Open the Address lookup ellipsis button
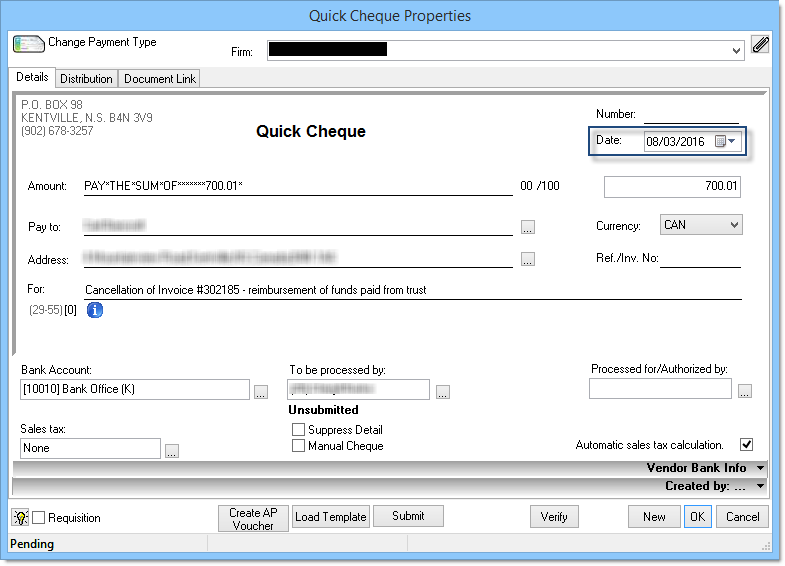 pos(528,259)
